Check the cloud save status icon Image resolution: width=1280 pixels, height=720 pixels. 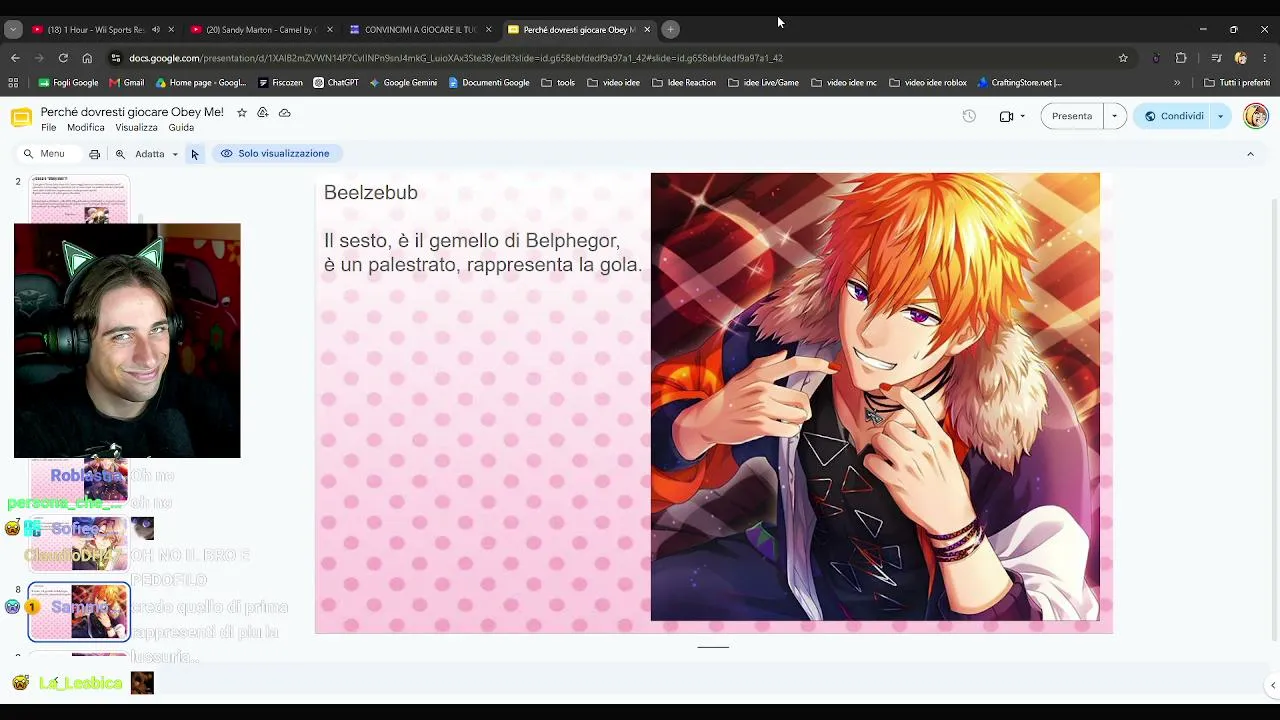point(285,113)
